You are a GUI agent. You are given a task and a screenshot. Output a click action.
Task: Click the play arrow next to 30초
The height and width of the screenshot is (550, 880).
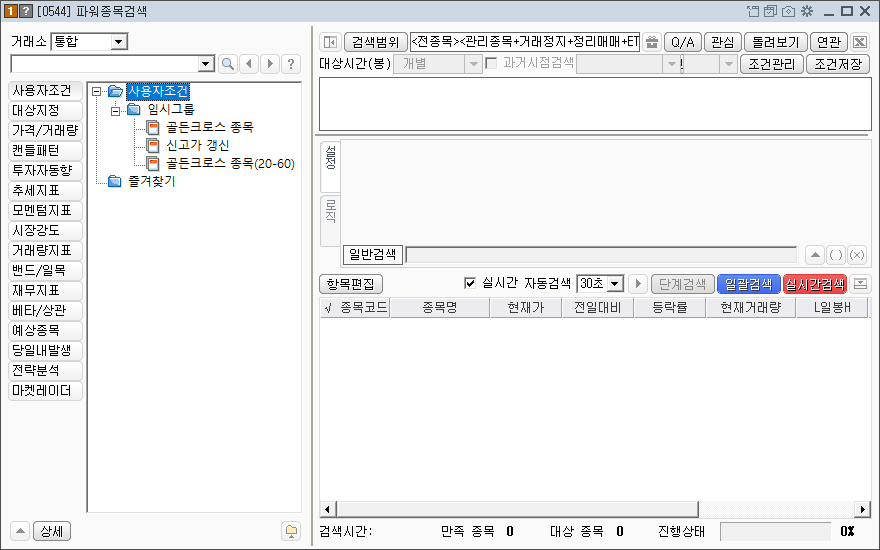(x=637, y=284)
